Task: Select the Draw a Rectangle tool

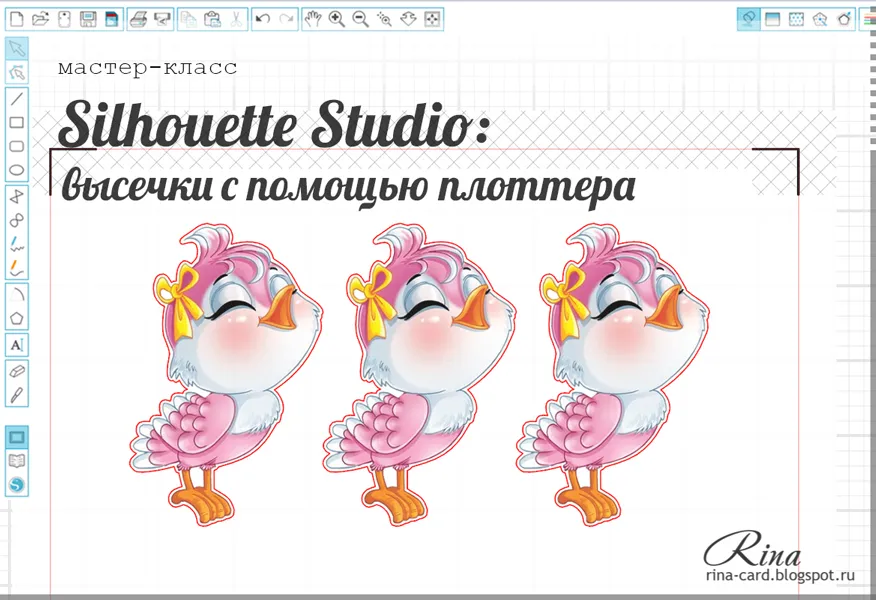Action: pyautogui.click(x=17, y=122)
